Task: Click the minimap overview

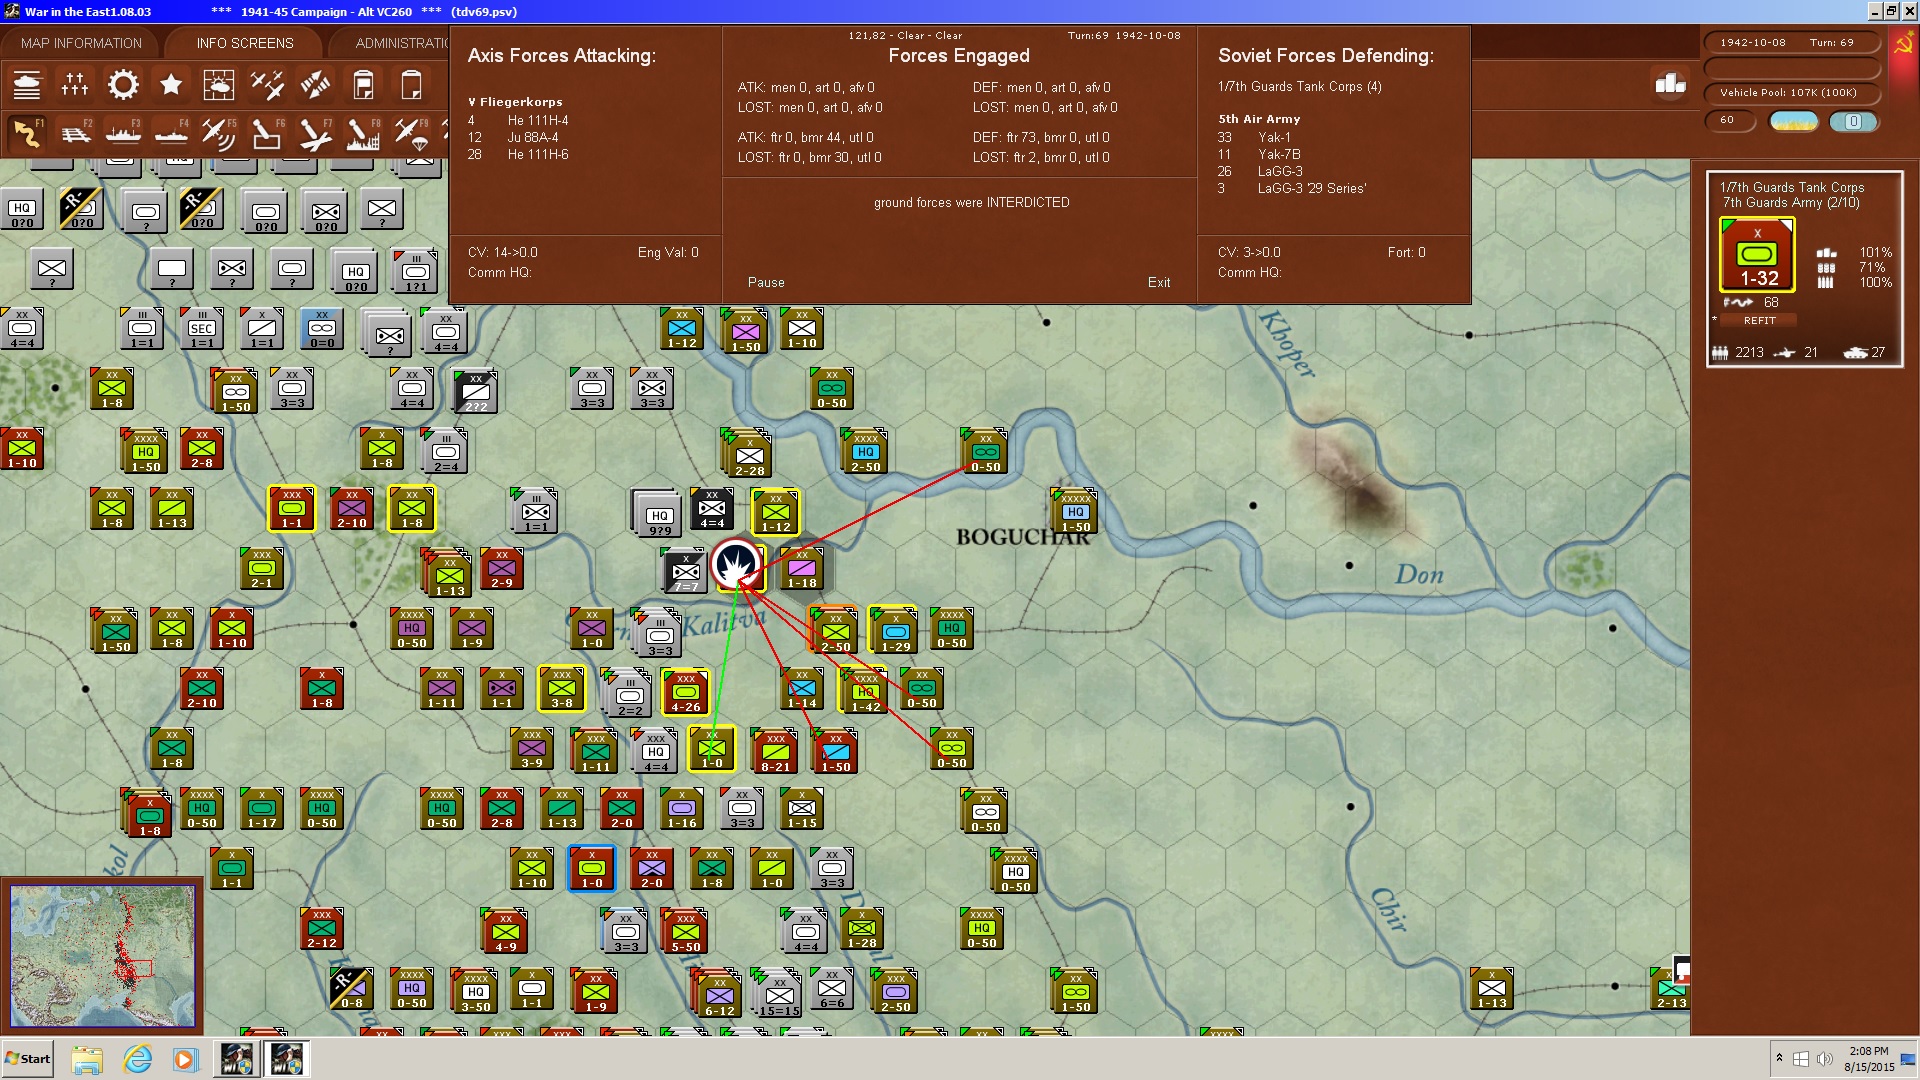Action: 102,955
